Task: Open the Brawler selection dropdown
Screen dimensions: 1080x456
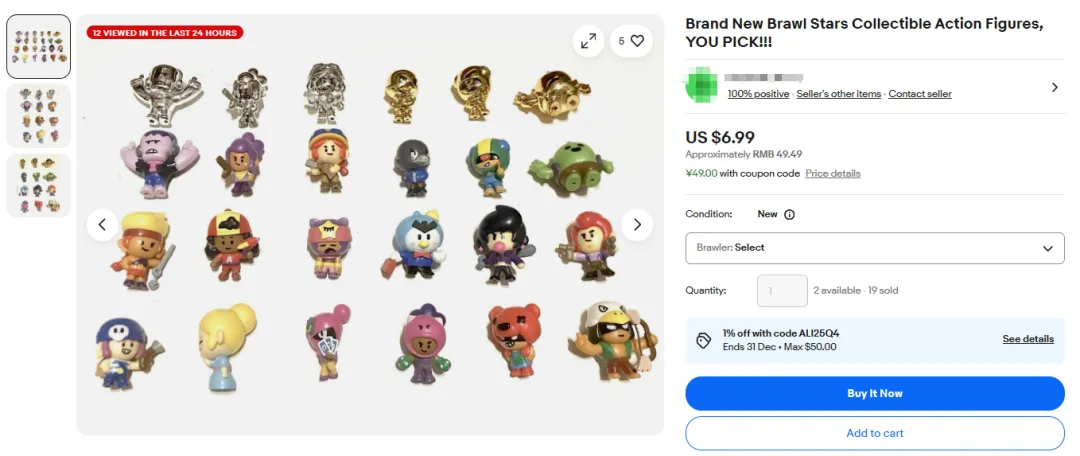Action: [874, 248]
